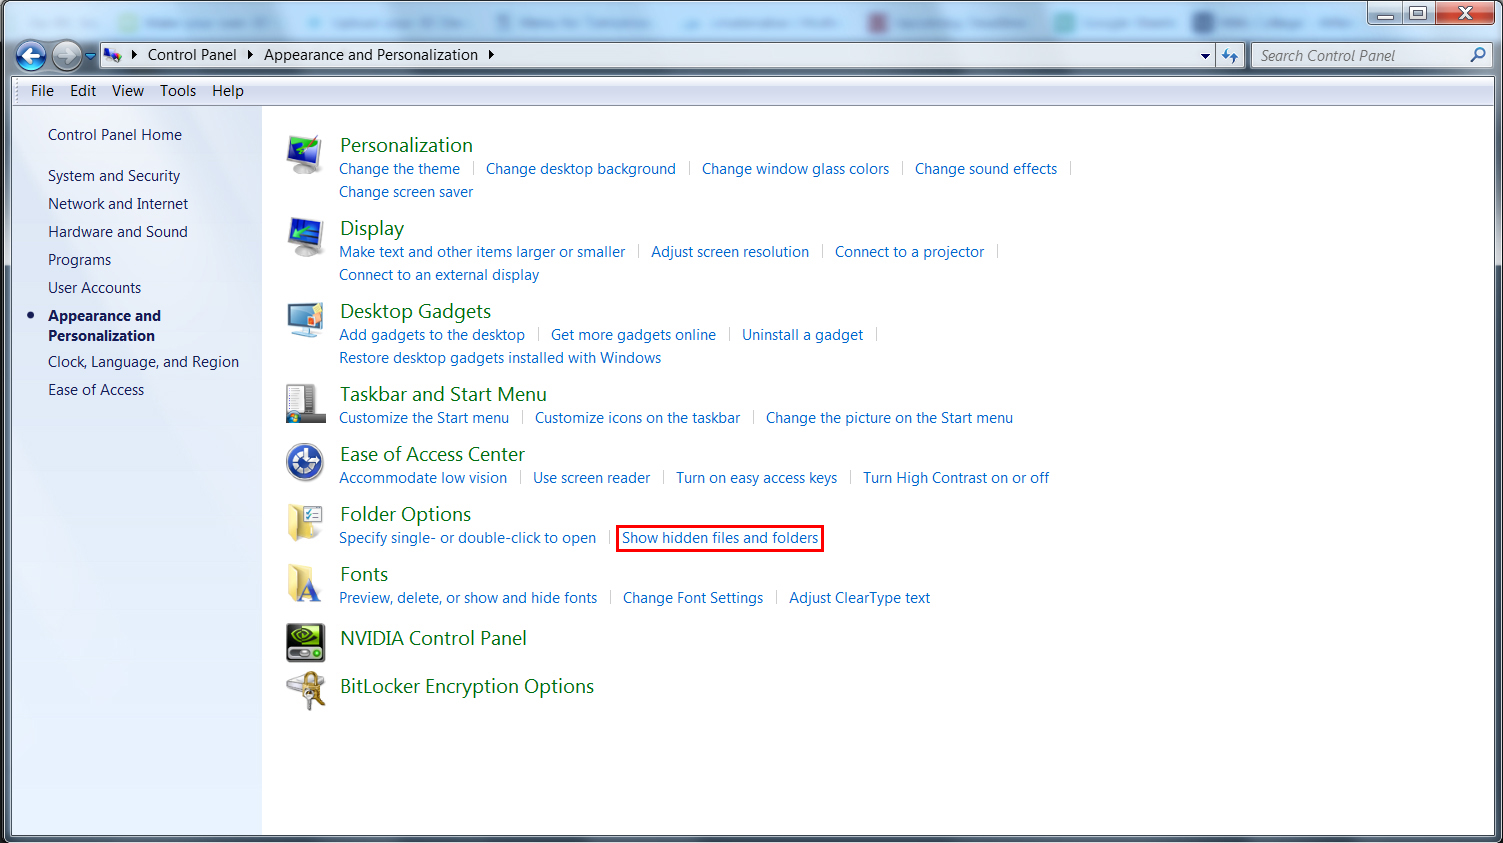Click the Taskbar and Start Menu icon
This screenshot has width=1503, height=843.
click(x=305, y=403)
